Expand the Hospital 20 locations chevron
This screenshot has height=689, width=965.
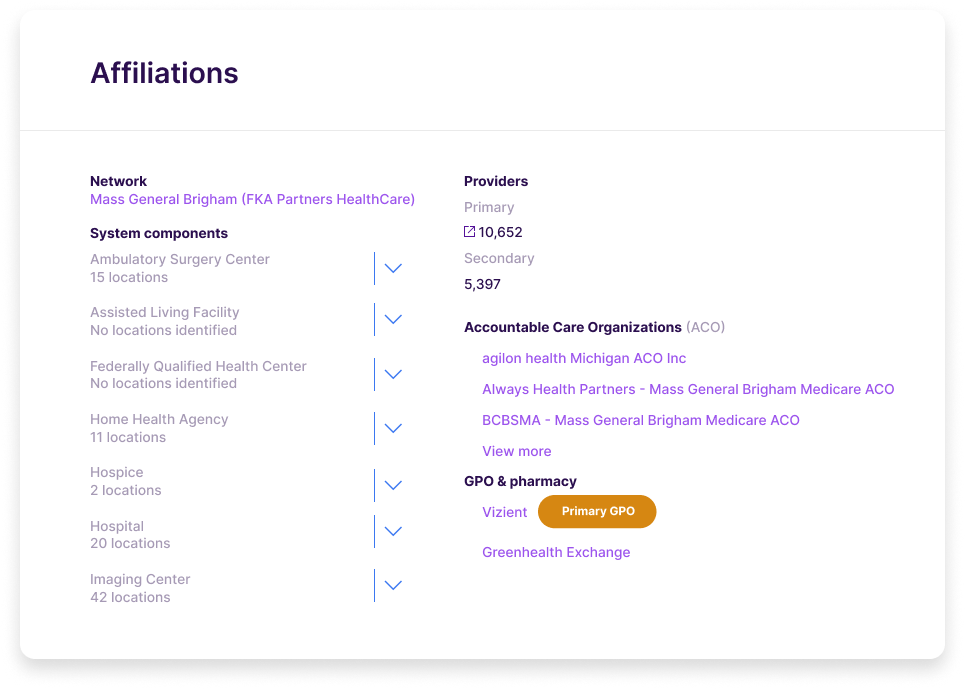tap(393, 532)
